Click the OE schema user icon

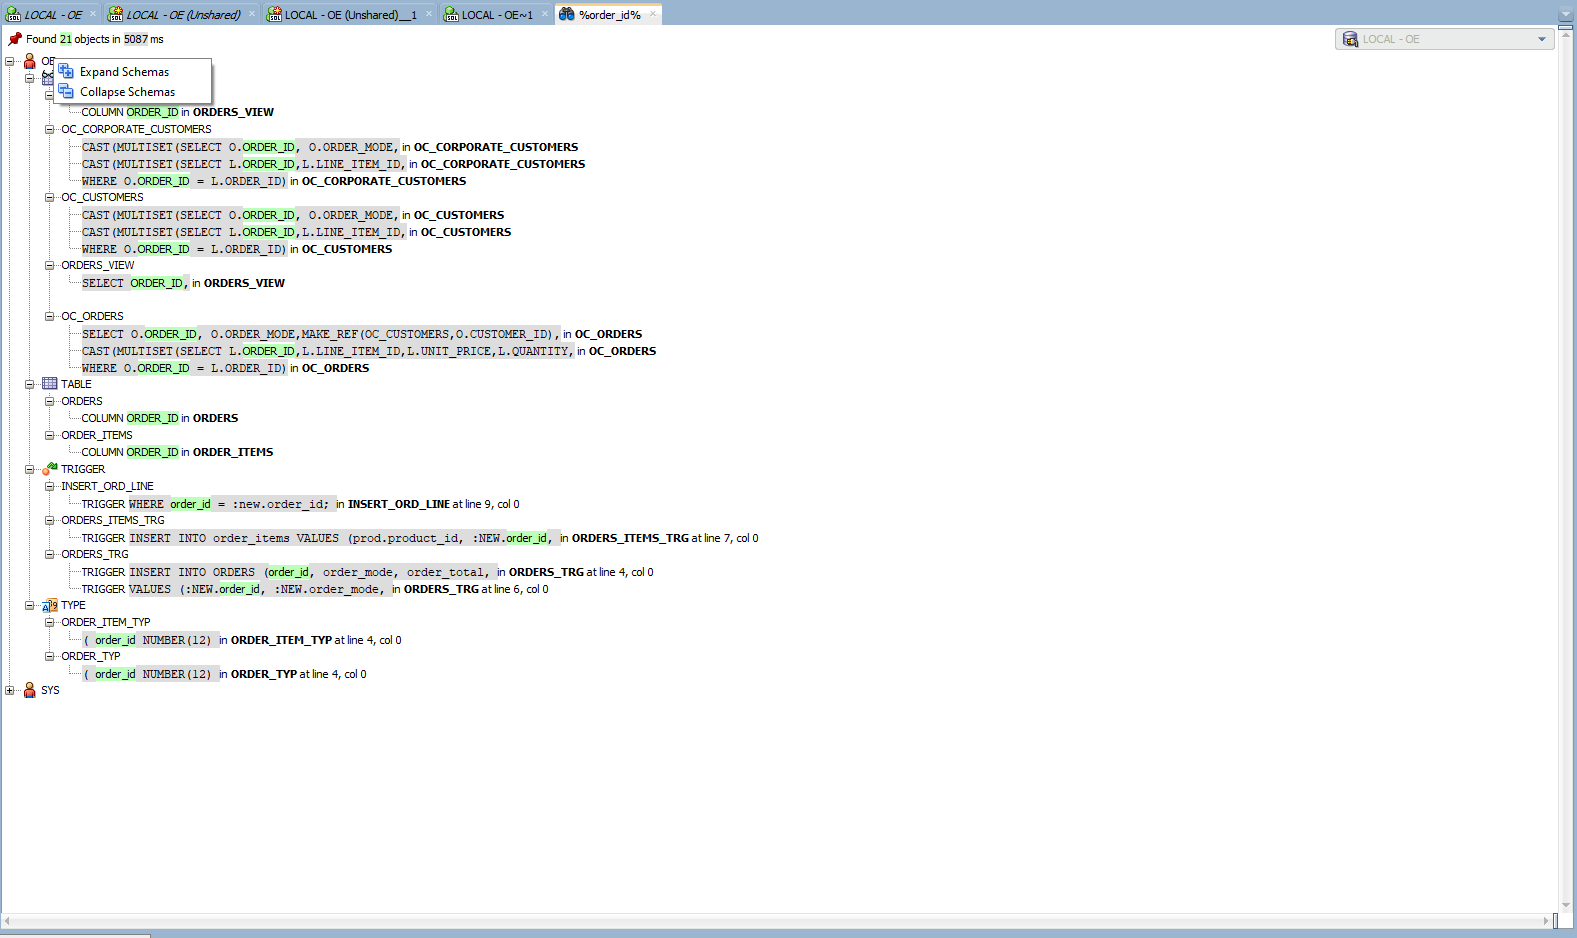pos(30,61)
